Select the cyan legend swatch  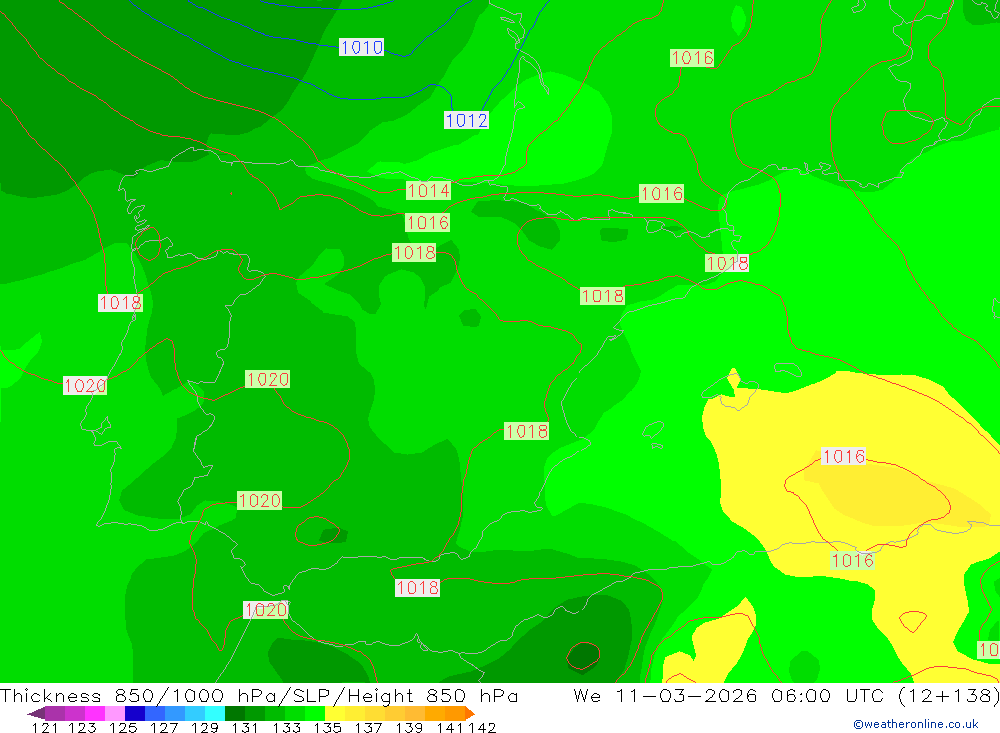[x=214, y=713]
